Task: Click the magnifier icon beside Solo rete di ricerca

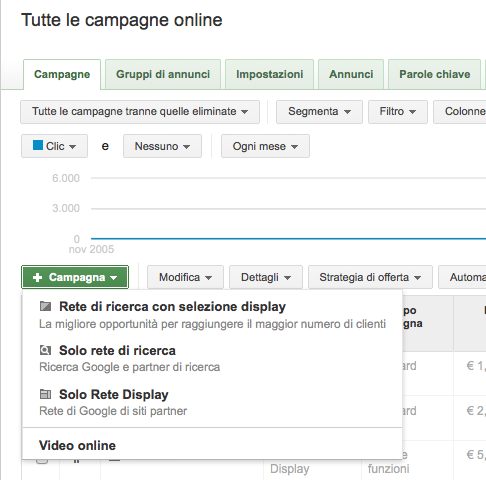Action: 45,350
